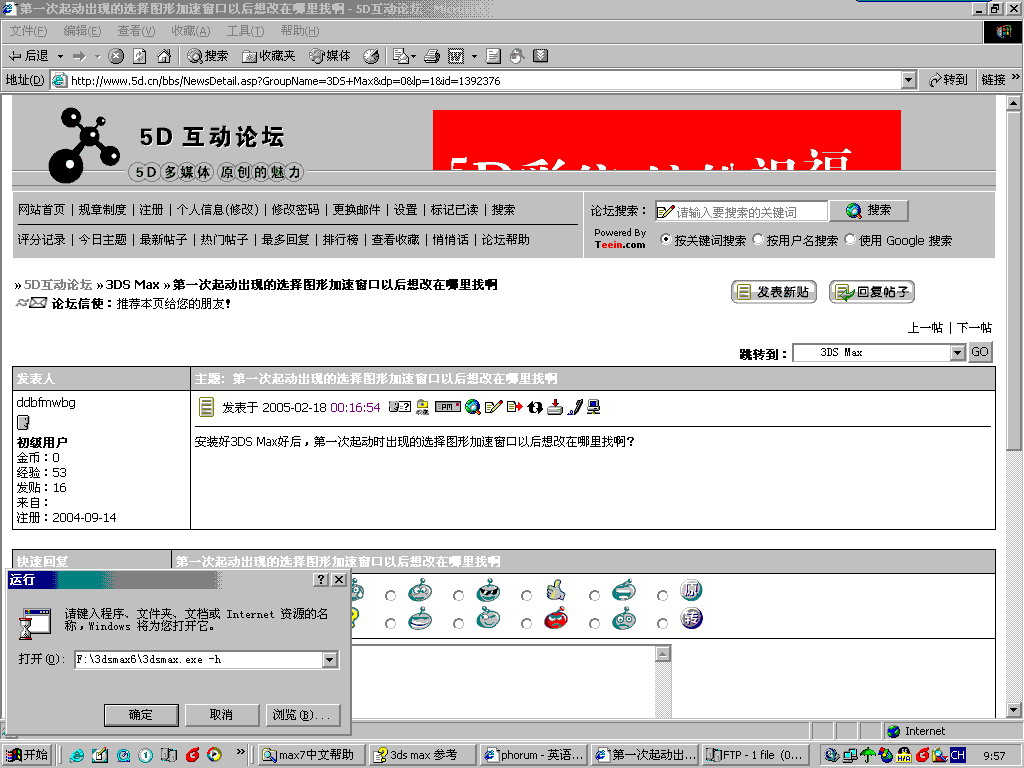This screenshot has width=1024, height=768.
Task: Click the CH language indicator in system tray
Action: (x=958, y=756)
